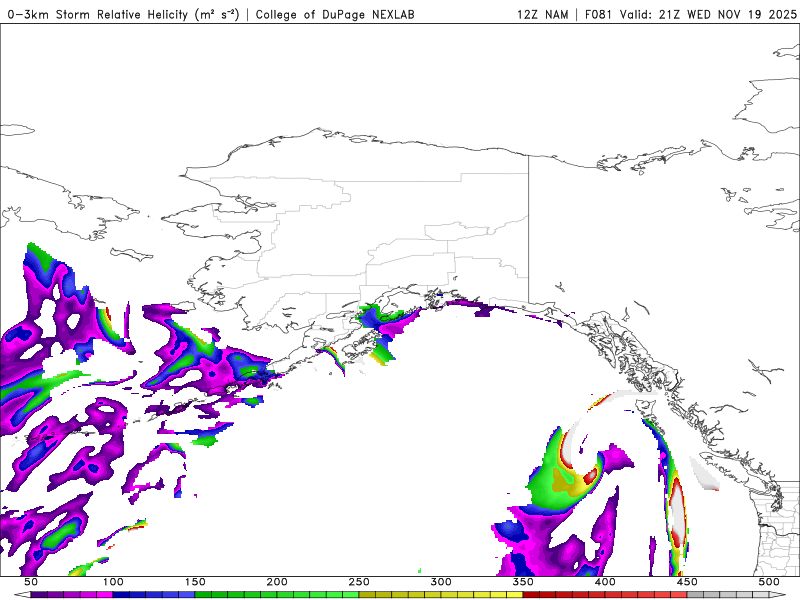Select the blue section of the colorbar
The width and height of the screenshot is (800, 600).
pyautogui.click(x=154, y=595)
